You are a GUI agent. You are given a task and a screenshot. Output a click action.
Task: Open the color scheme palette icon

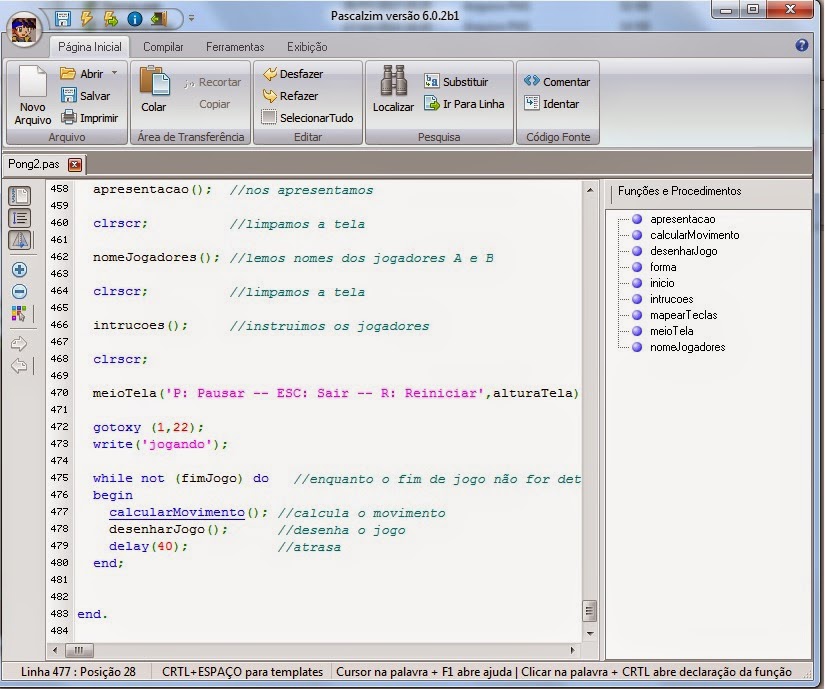pyautogui.click(x=18, y=313)
